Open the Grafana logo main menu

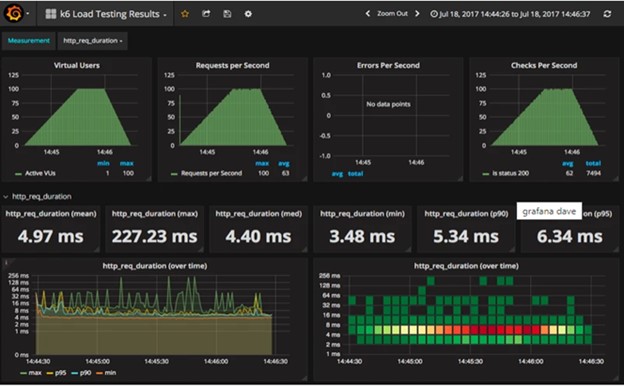pyautogui.click(x=14, y=14)
